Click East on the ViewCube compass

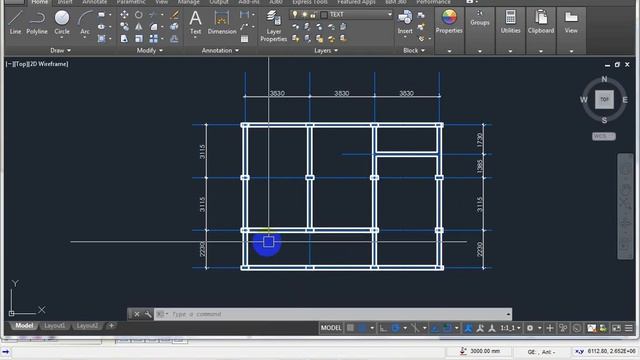(625, 100)
